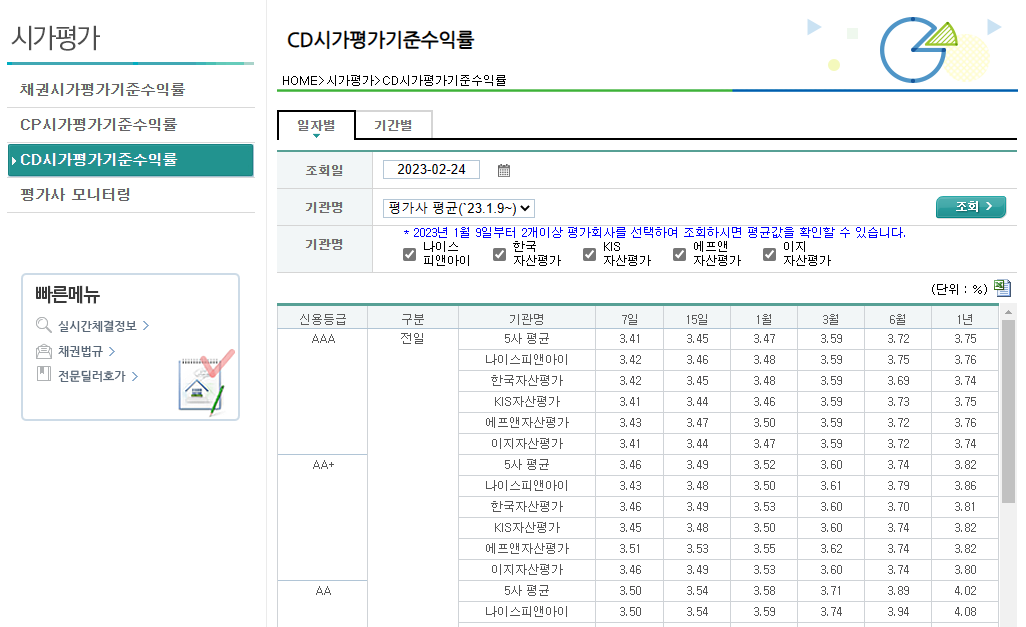Click the magnifier icon next to 실시간체결정보
This screenshot has width=1026, height=627.
coord(45,324)
